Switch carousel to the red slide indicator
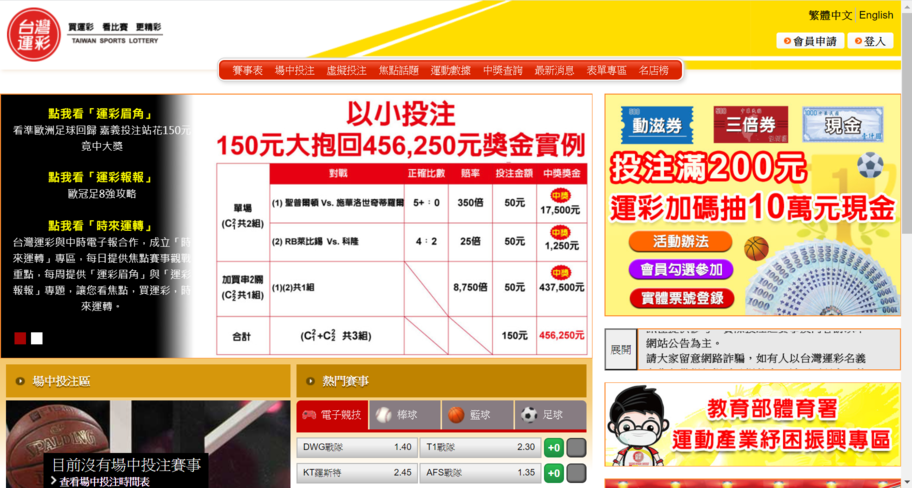The image size is (912, 488). point(20,338)
